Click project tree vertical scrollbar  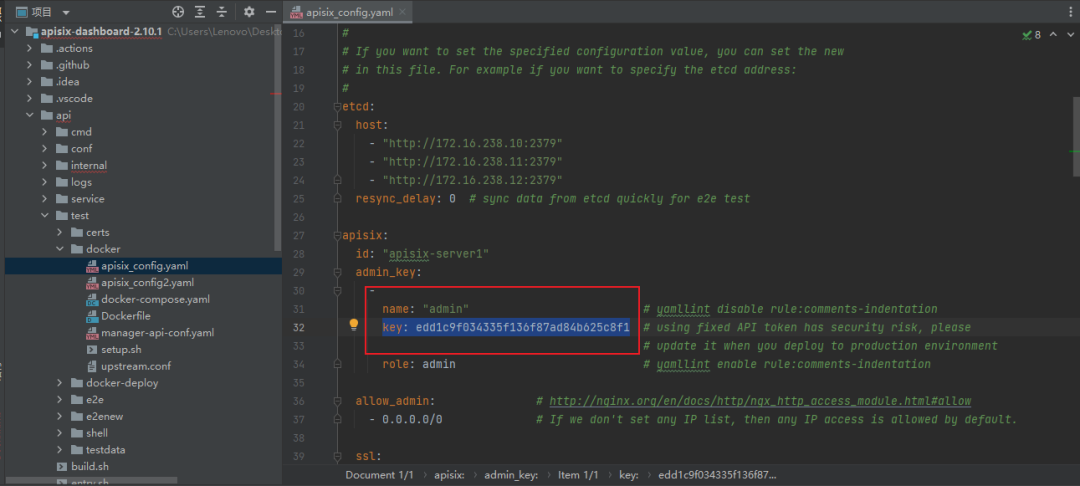pos(278,138)
